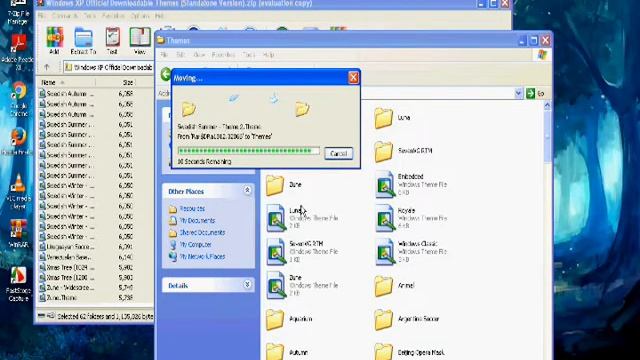The width and height of the screenshot is (640, 360).
Task: Click the Test icon in WinRAR toolbar
Action: point(112,40)
